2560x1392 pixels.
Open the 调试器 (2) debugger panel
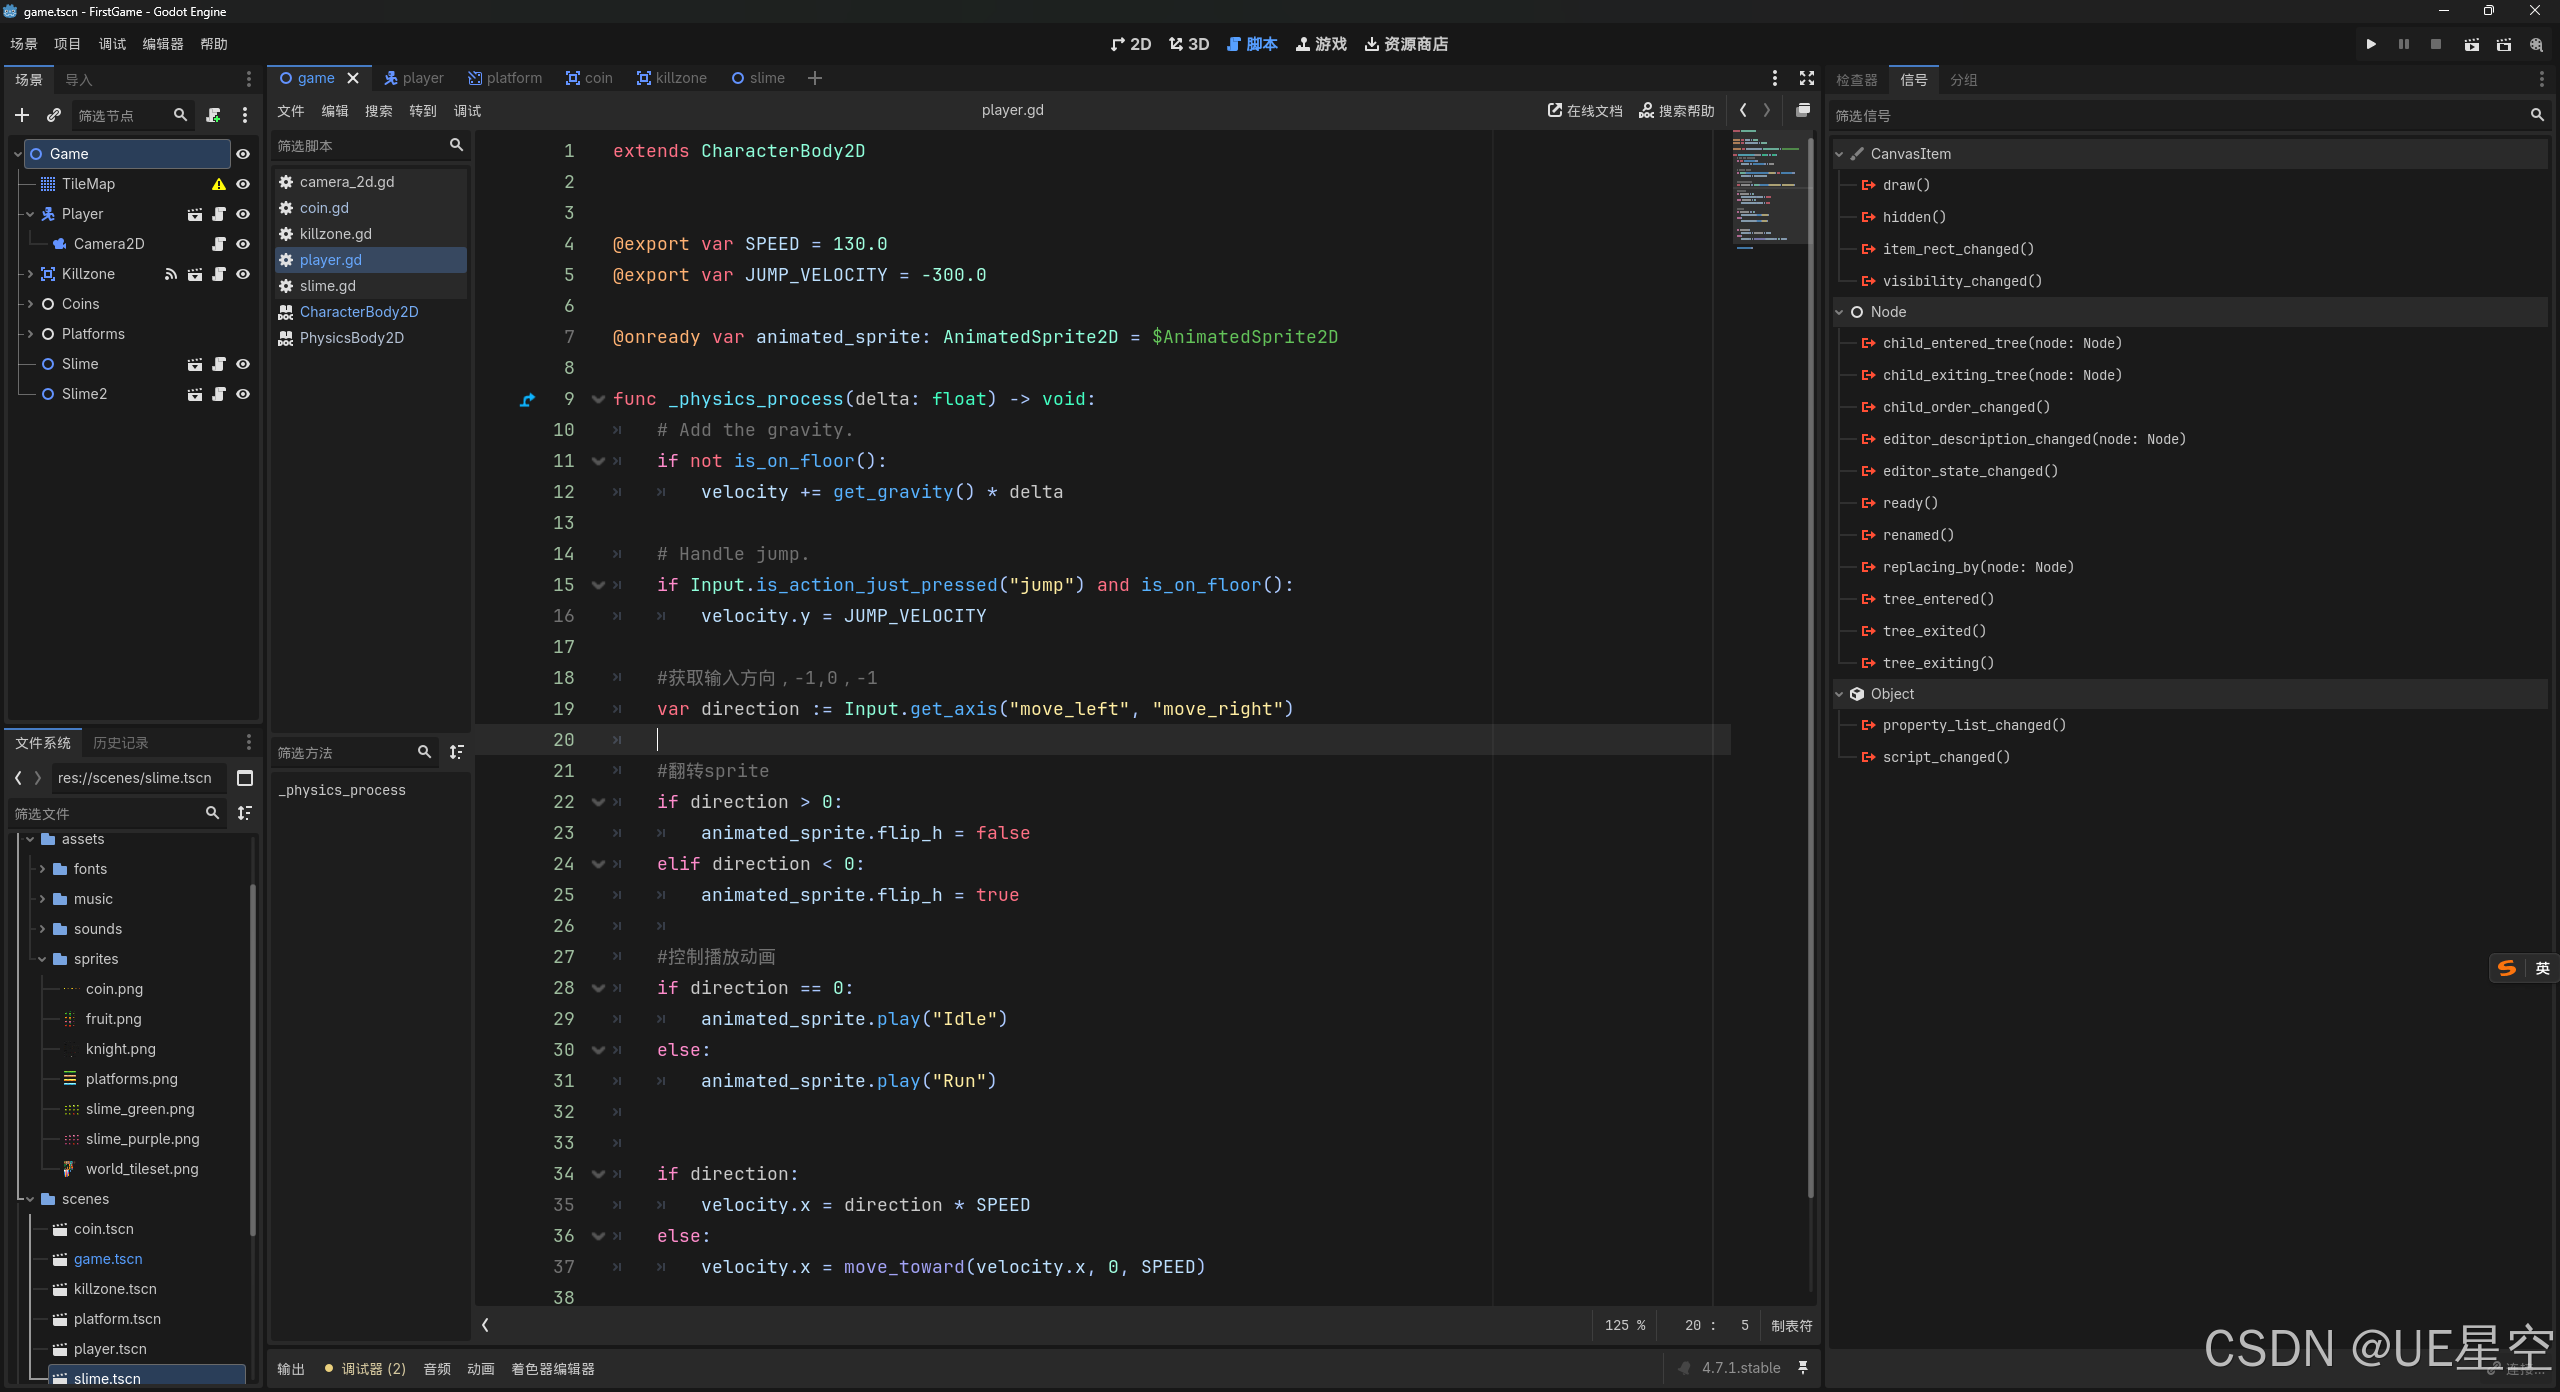pyautogui.click(x=365, y=1368)
